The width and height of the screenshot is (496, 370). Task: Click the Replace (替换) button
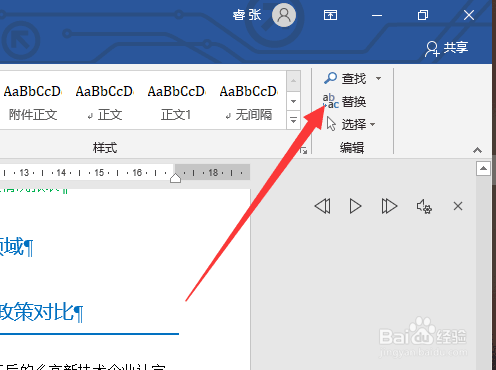click(x=344, y=101)
